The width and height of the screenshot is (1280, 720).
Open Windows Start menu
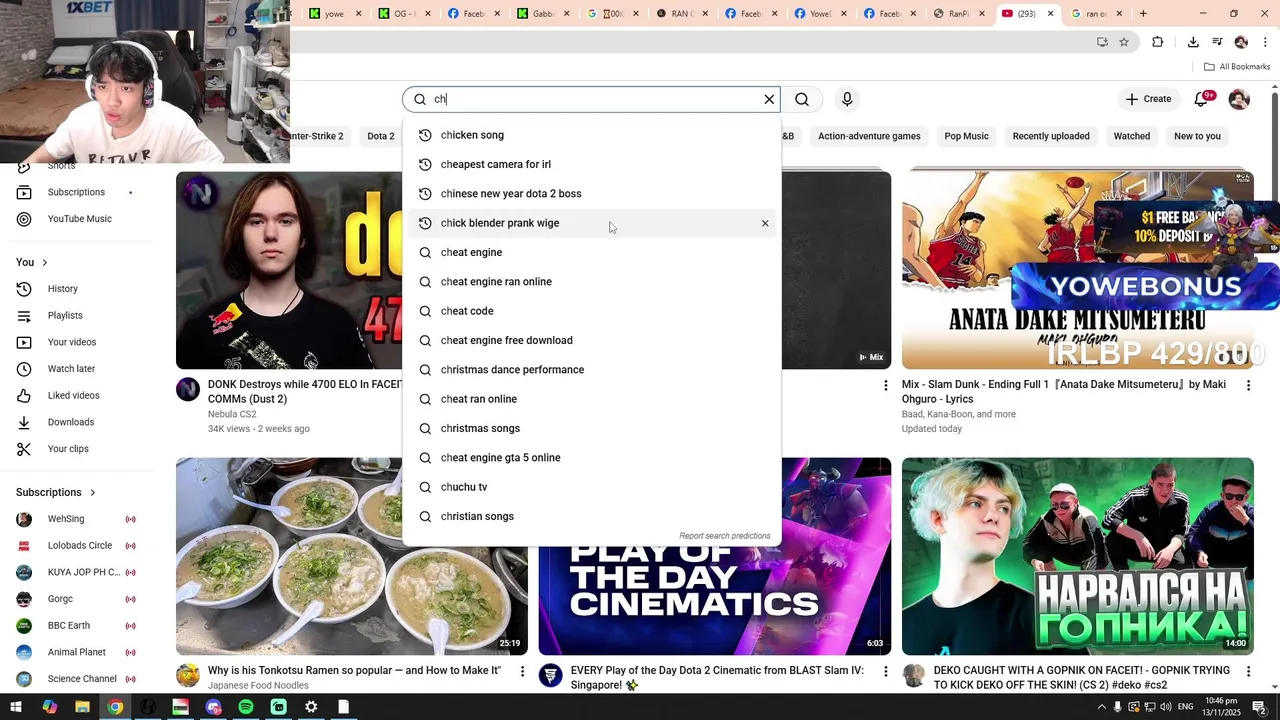pyautogui.click(x=17, y=707)
